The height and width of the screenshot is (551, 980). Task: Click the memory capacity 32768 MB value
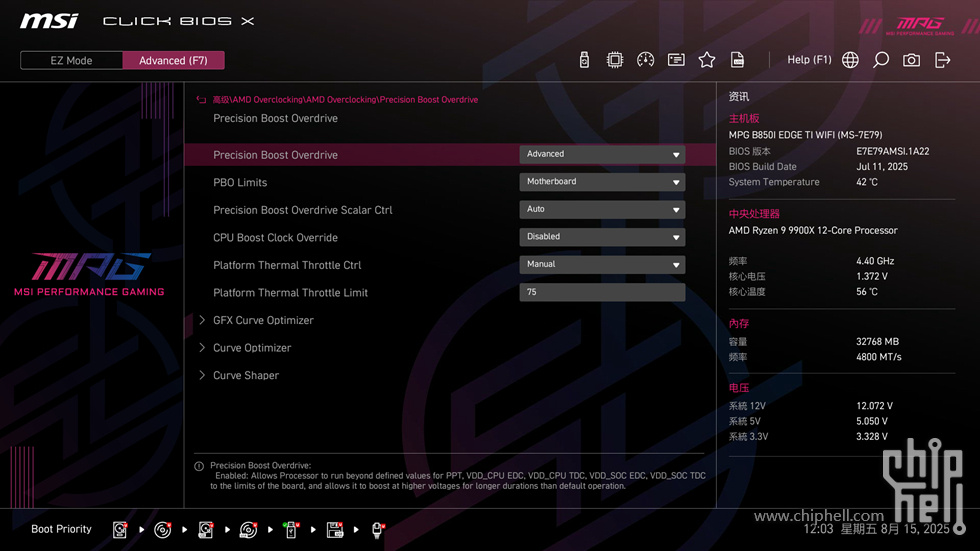pos(878,342)
